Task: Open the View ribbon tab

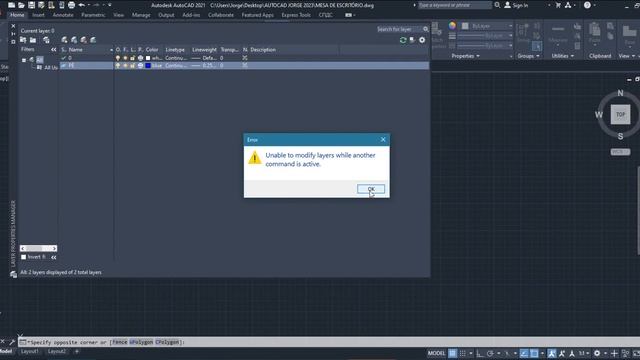Action: tap(118, 15)
